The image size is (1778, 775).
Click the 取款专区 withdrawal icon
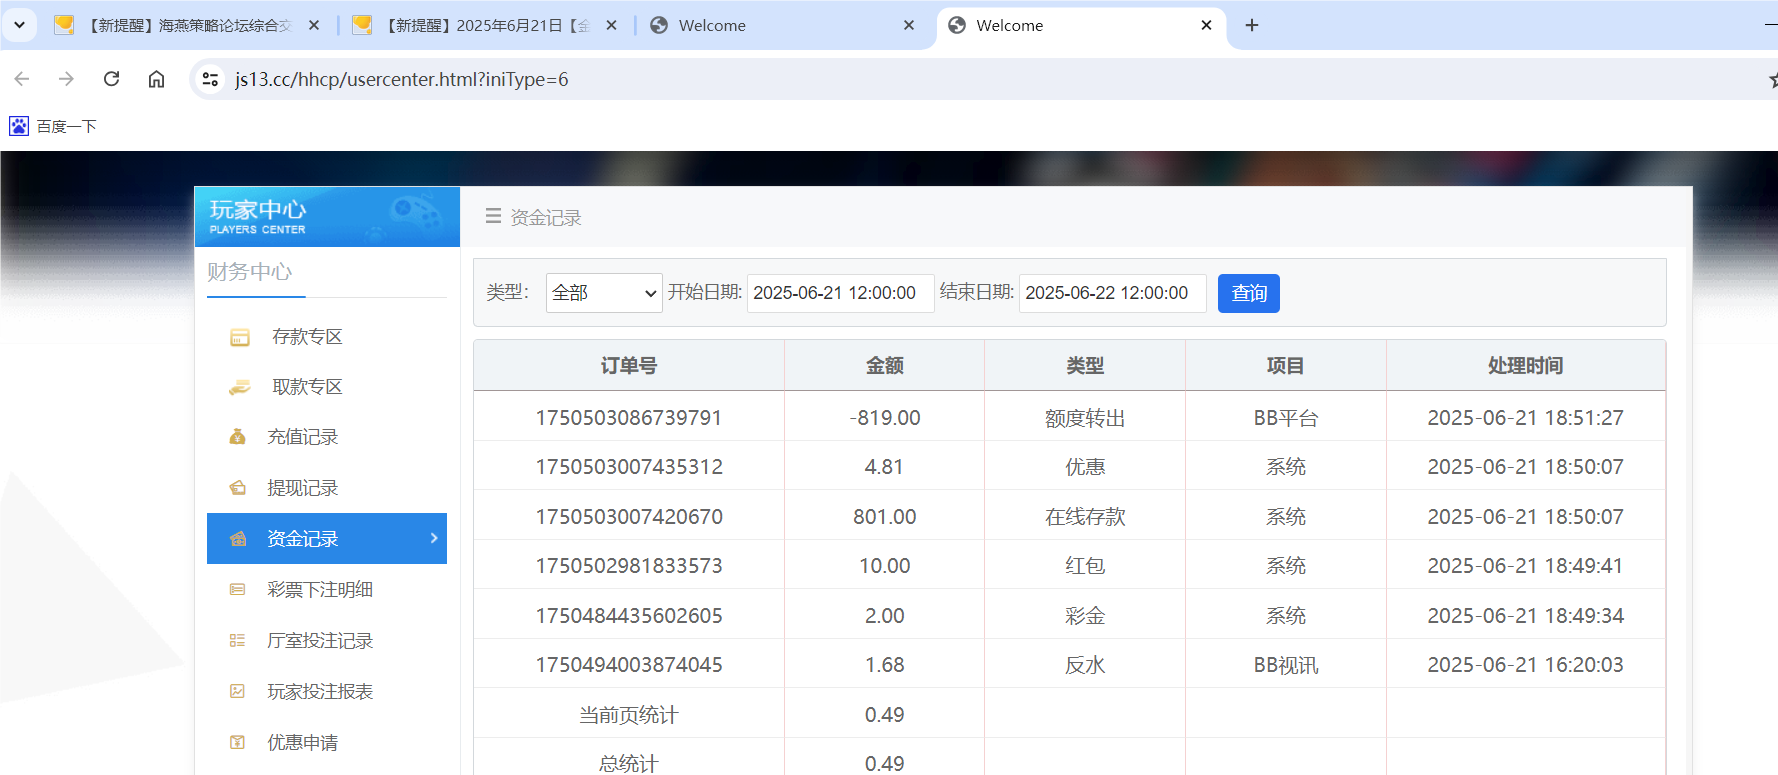click(x=240, y=387)
